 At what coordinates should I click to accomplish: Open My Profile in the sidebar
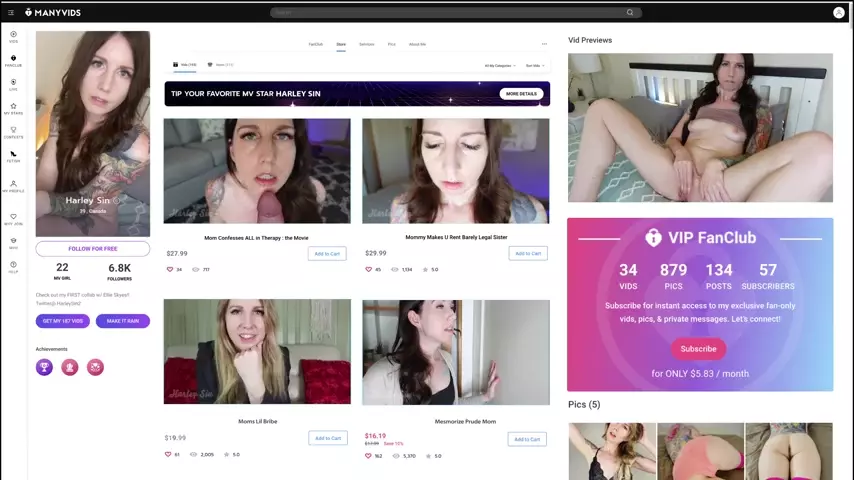coord(13,186)
